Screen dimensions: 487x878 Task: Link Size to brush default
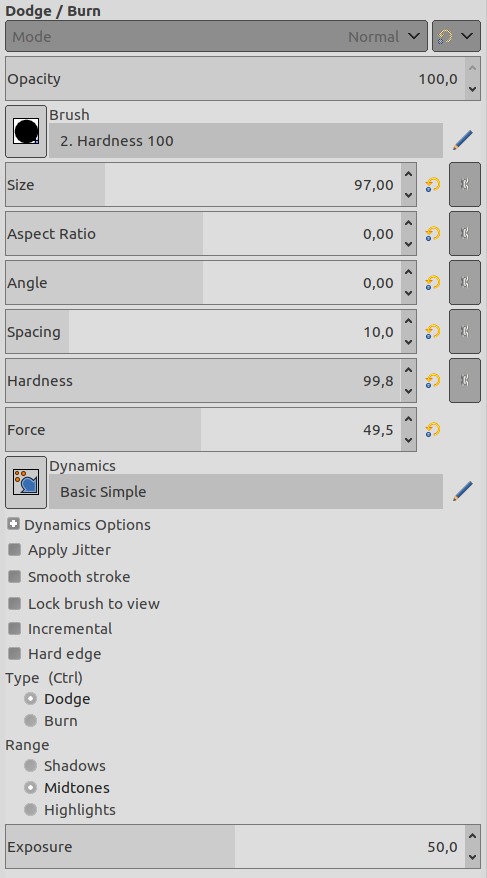pyautogui.click(x=465, y=185)
